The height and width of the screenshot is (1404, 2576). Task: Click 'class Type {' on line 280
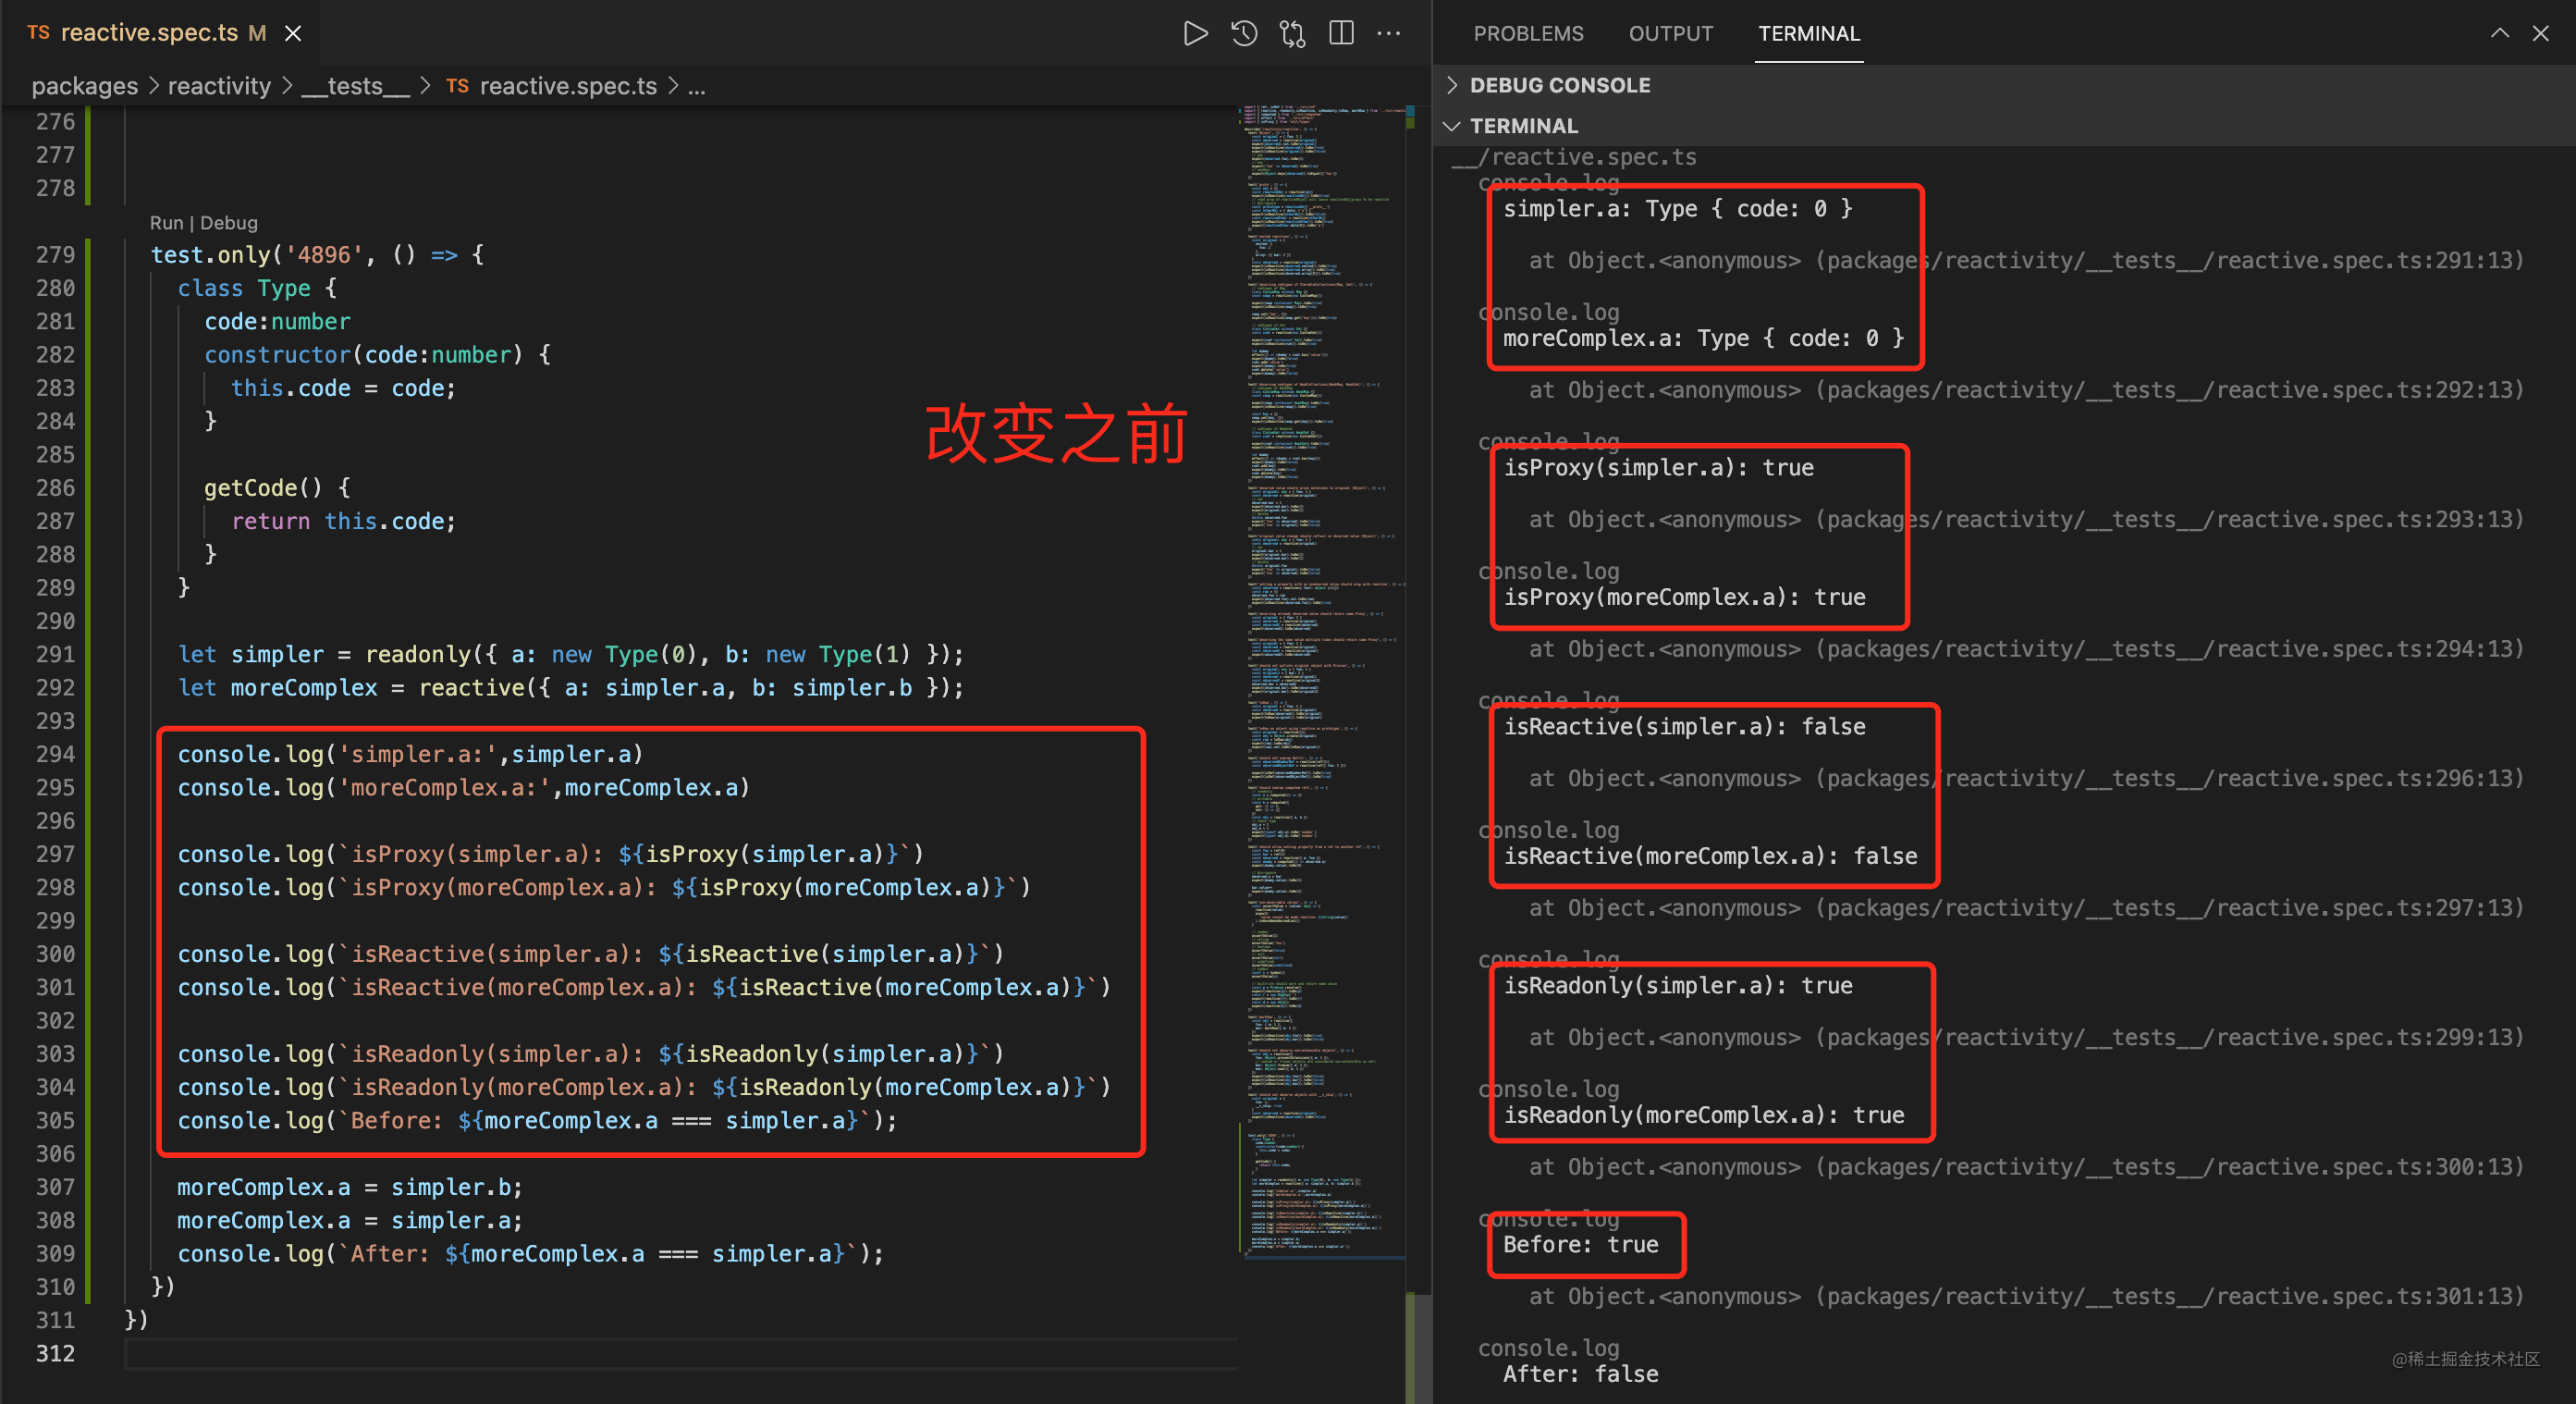tap(257, 288)
